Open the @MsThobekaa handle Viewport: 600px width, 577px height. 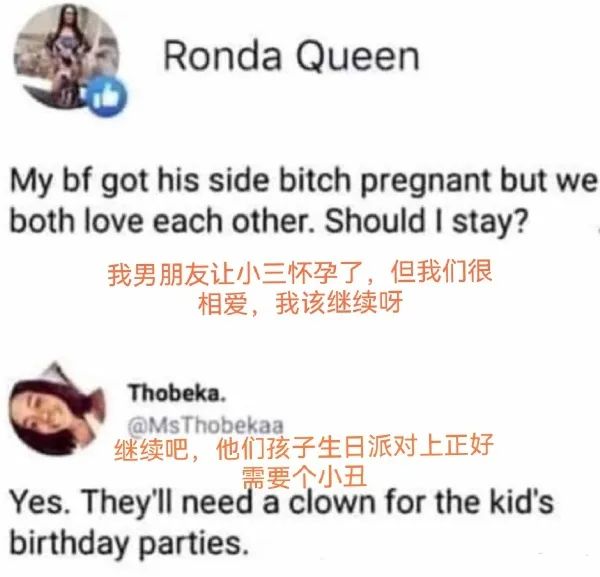pos(206,425)
